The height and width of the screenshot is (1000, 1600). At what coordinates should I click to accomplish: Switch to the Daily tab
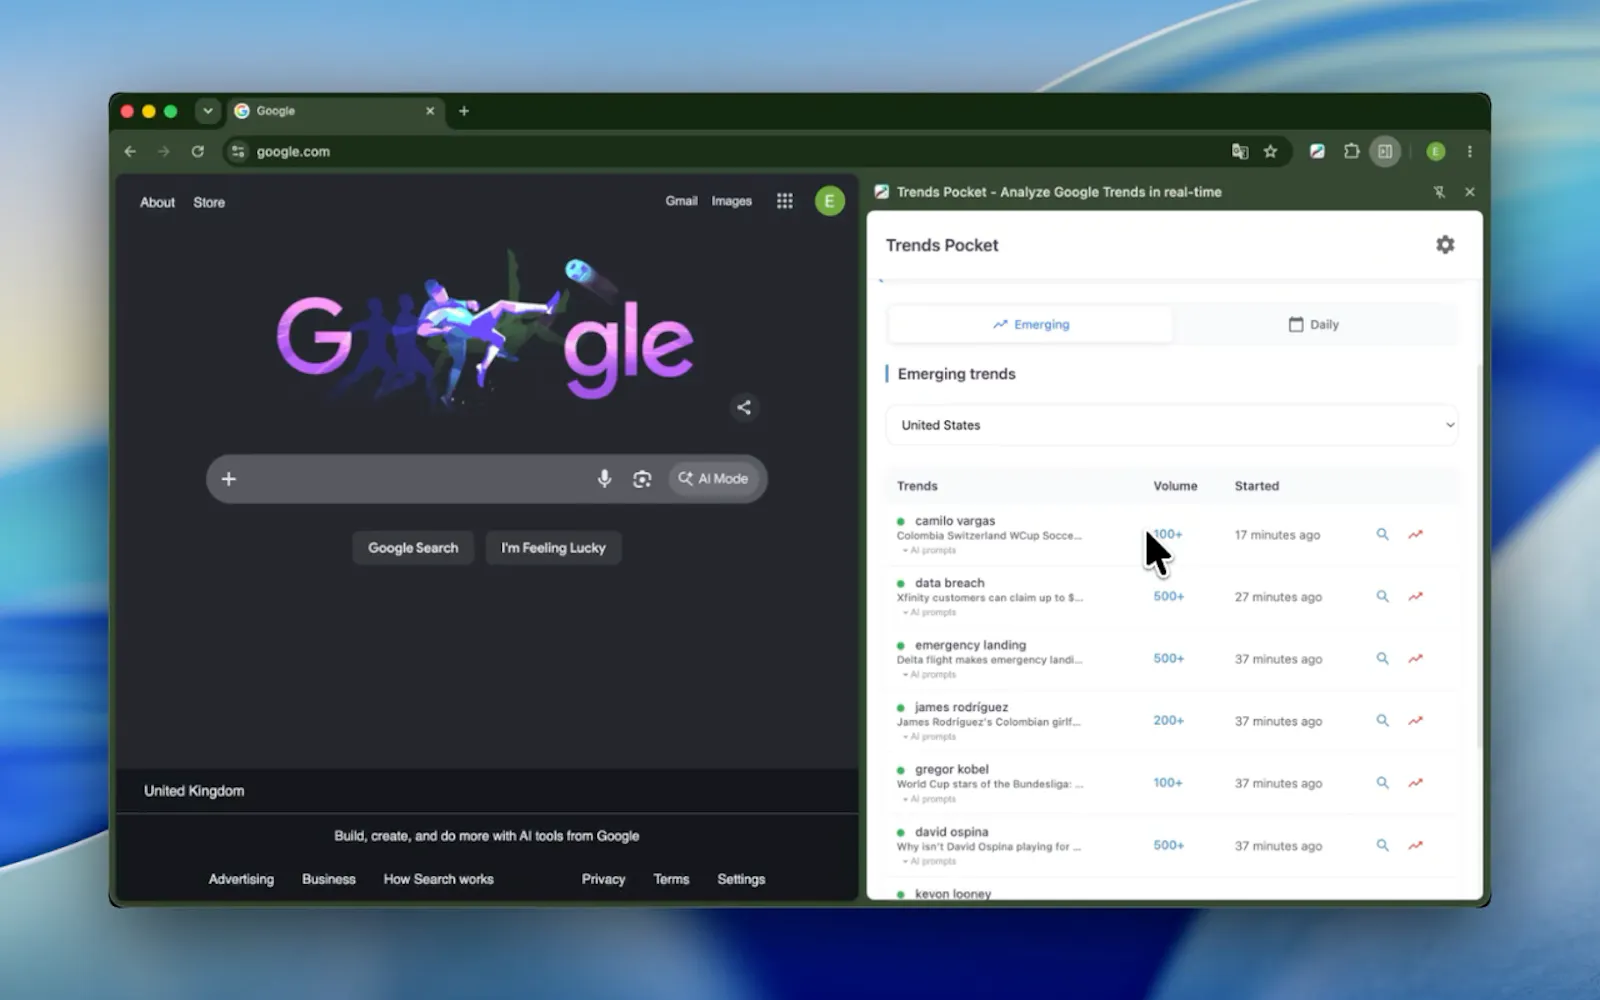1313,324
